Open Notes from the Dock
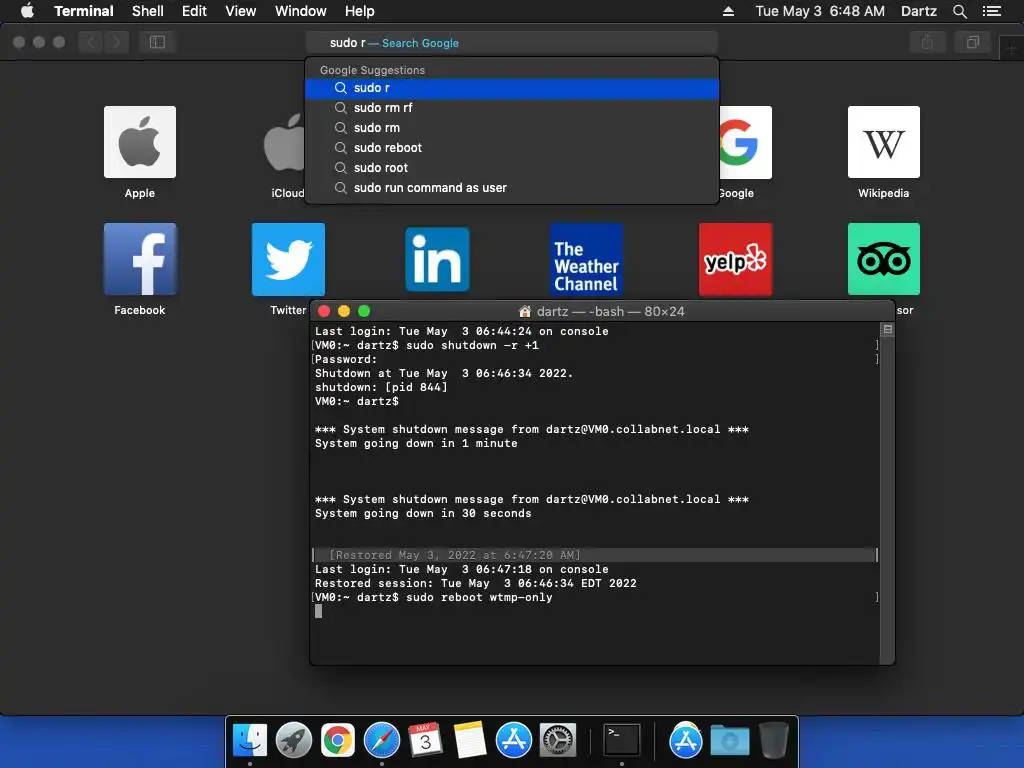Screen dimensions: 1024x768 coord(470,741)
